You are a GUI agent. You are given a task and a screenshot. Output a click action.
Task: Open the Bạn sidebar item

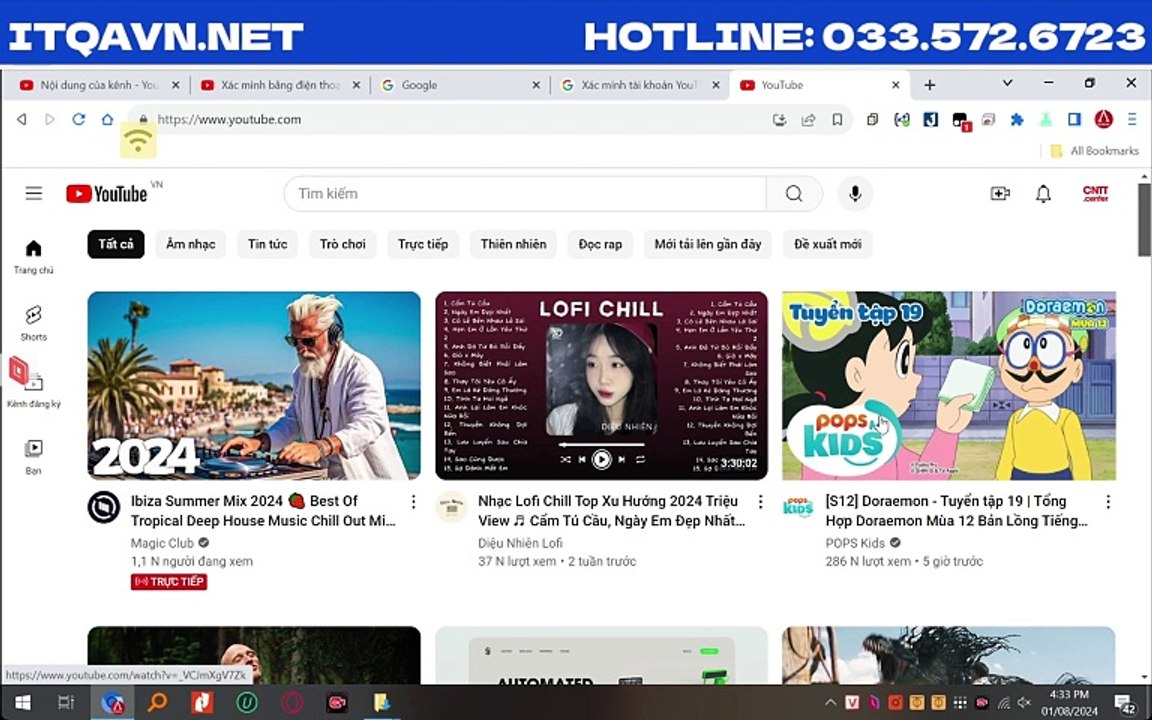coord(34,457)
